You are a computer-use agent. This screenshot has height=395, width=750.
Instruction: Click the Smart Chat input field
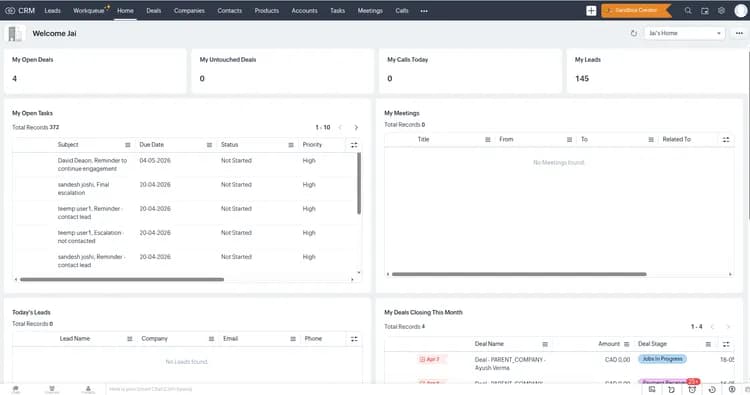[x=151, y=389]
